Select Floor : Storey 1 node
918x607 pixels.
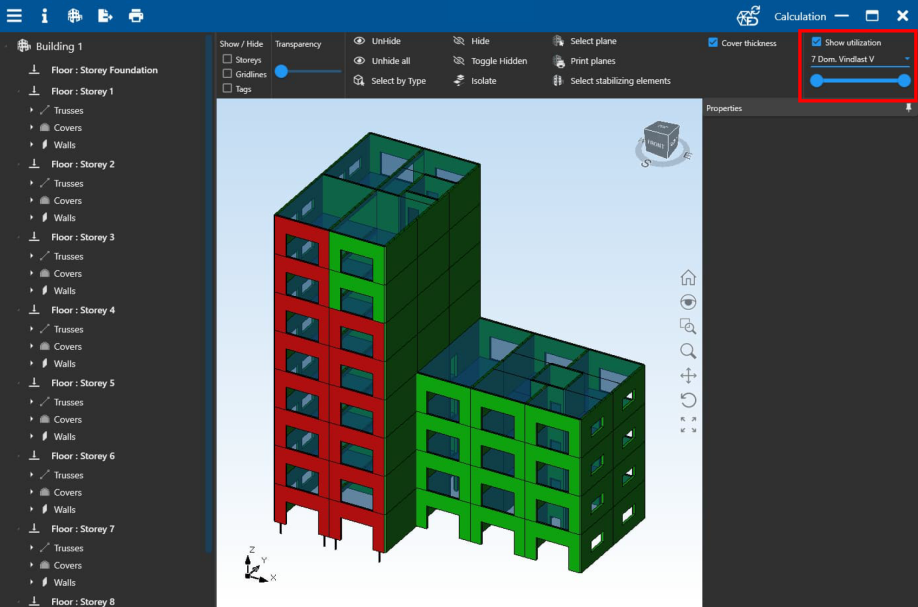click(82, 91)
